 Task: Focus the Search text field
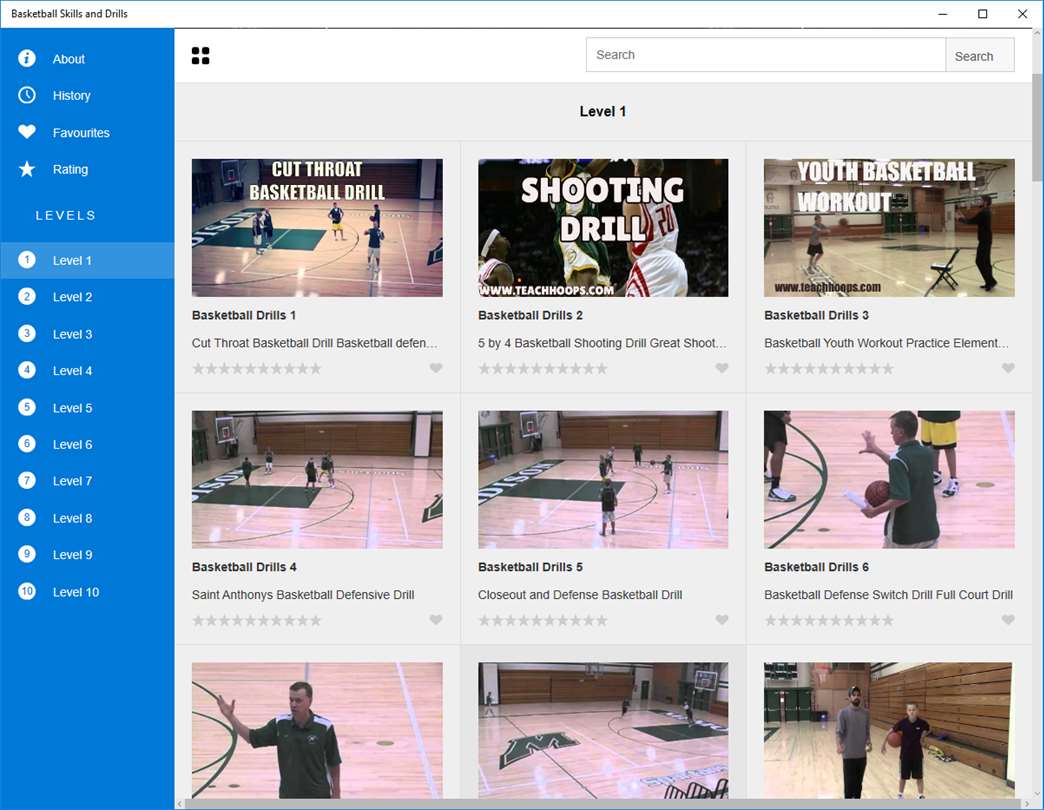pyautogui.click(x=766, y=55)
